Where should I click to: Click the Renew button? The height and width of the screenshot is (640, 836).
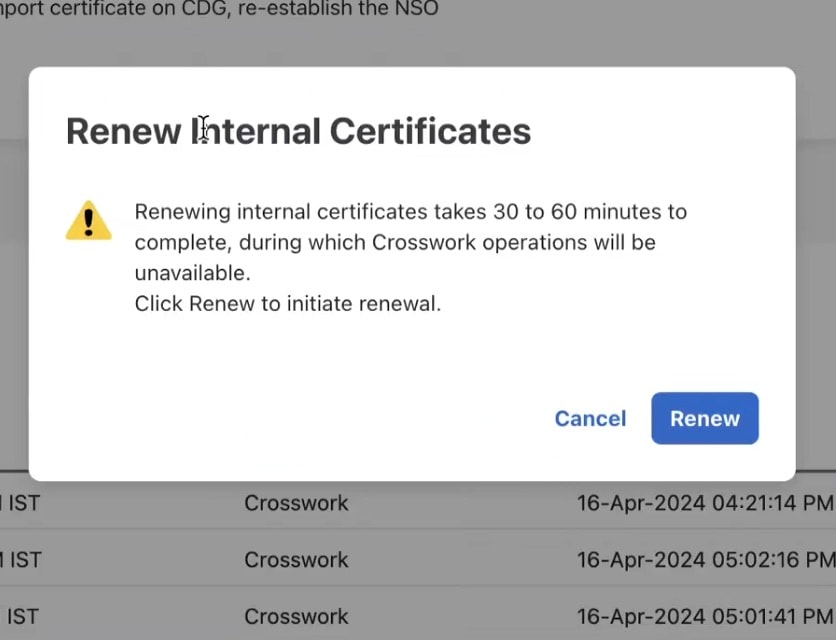coord(705,419)
